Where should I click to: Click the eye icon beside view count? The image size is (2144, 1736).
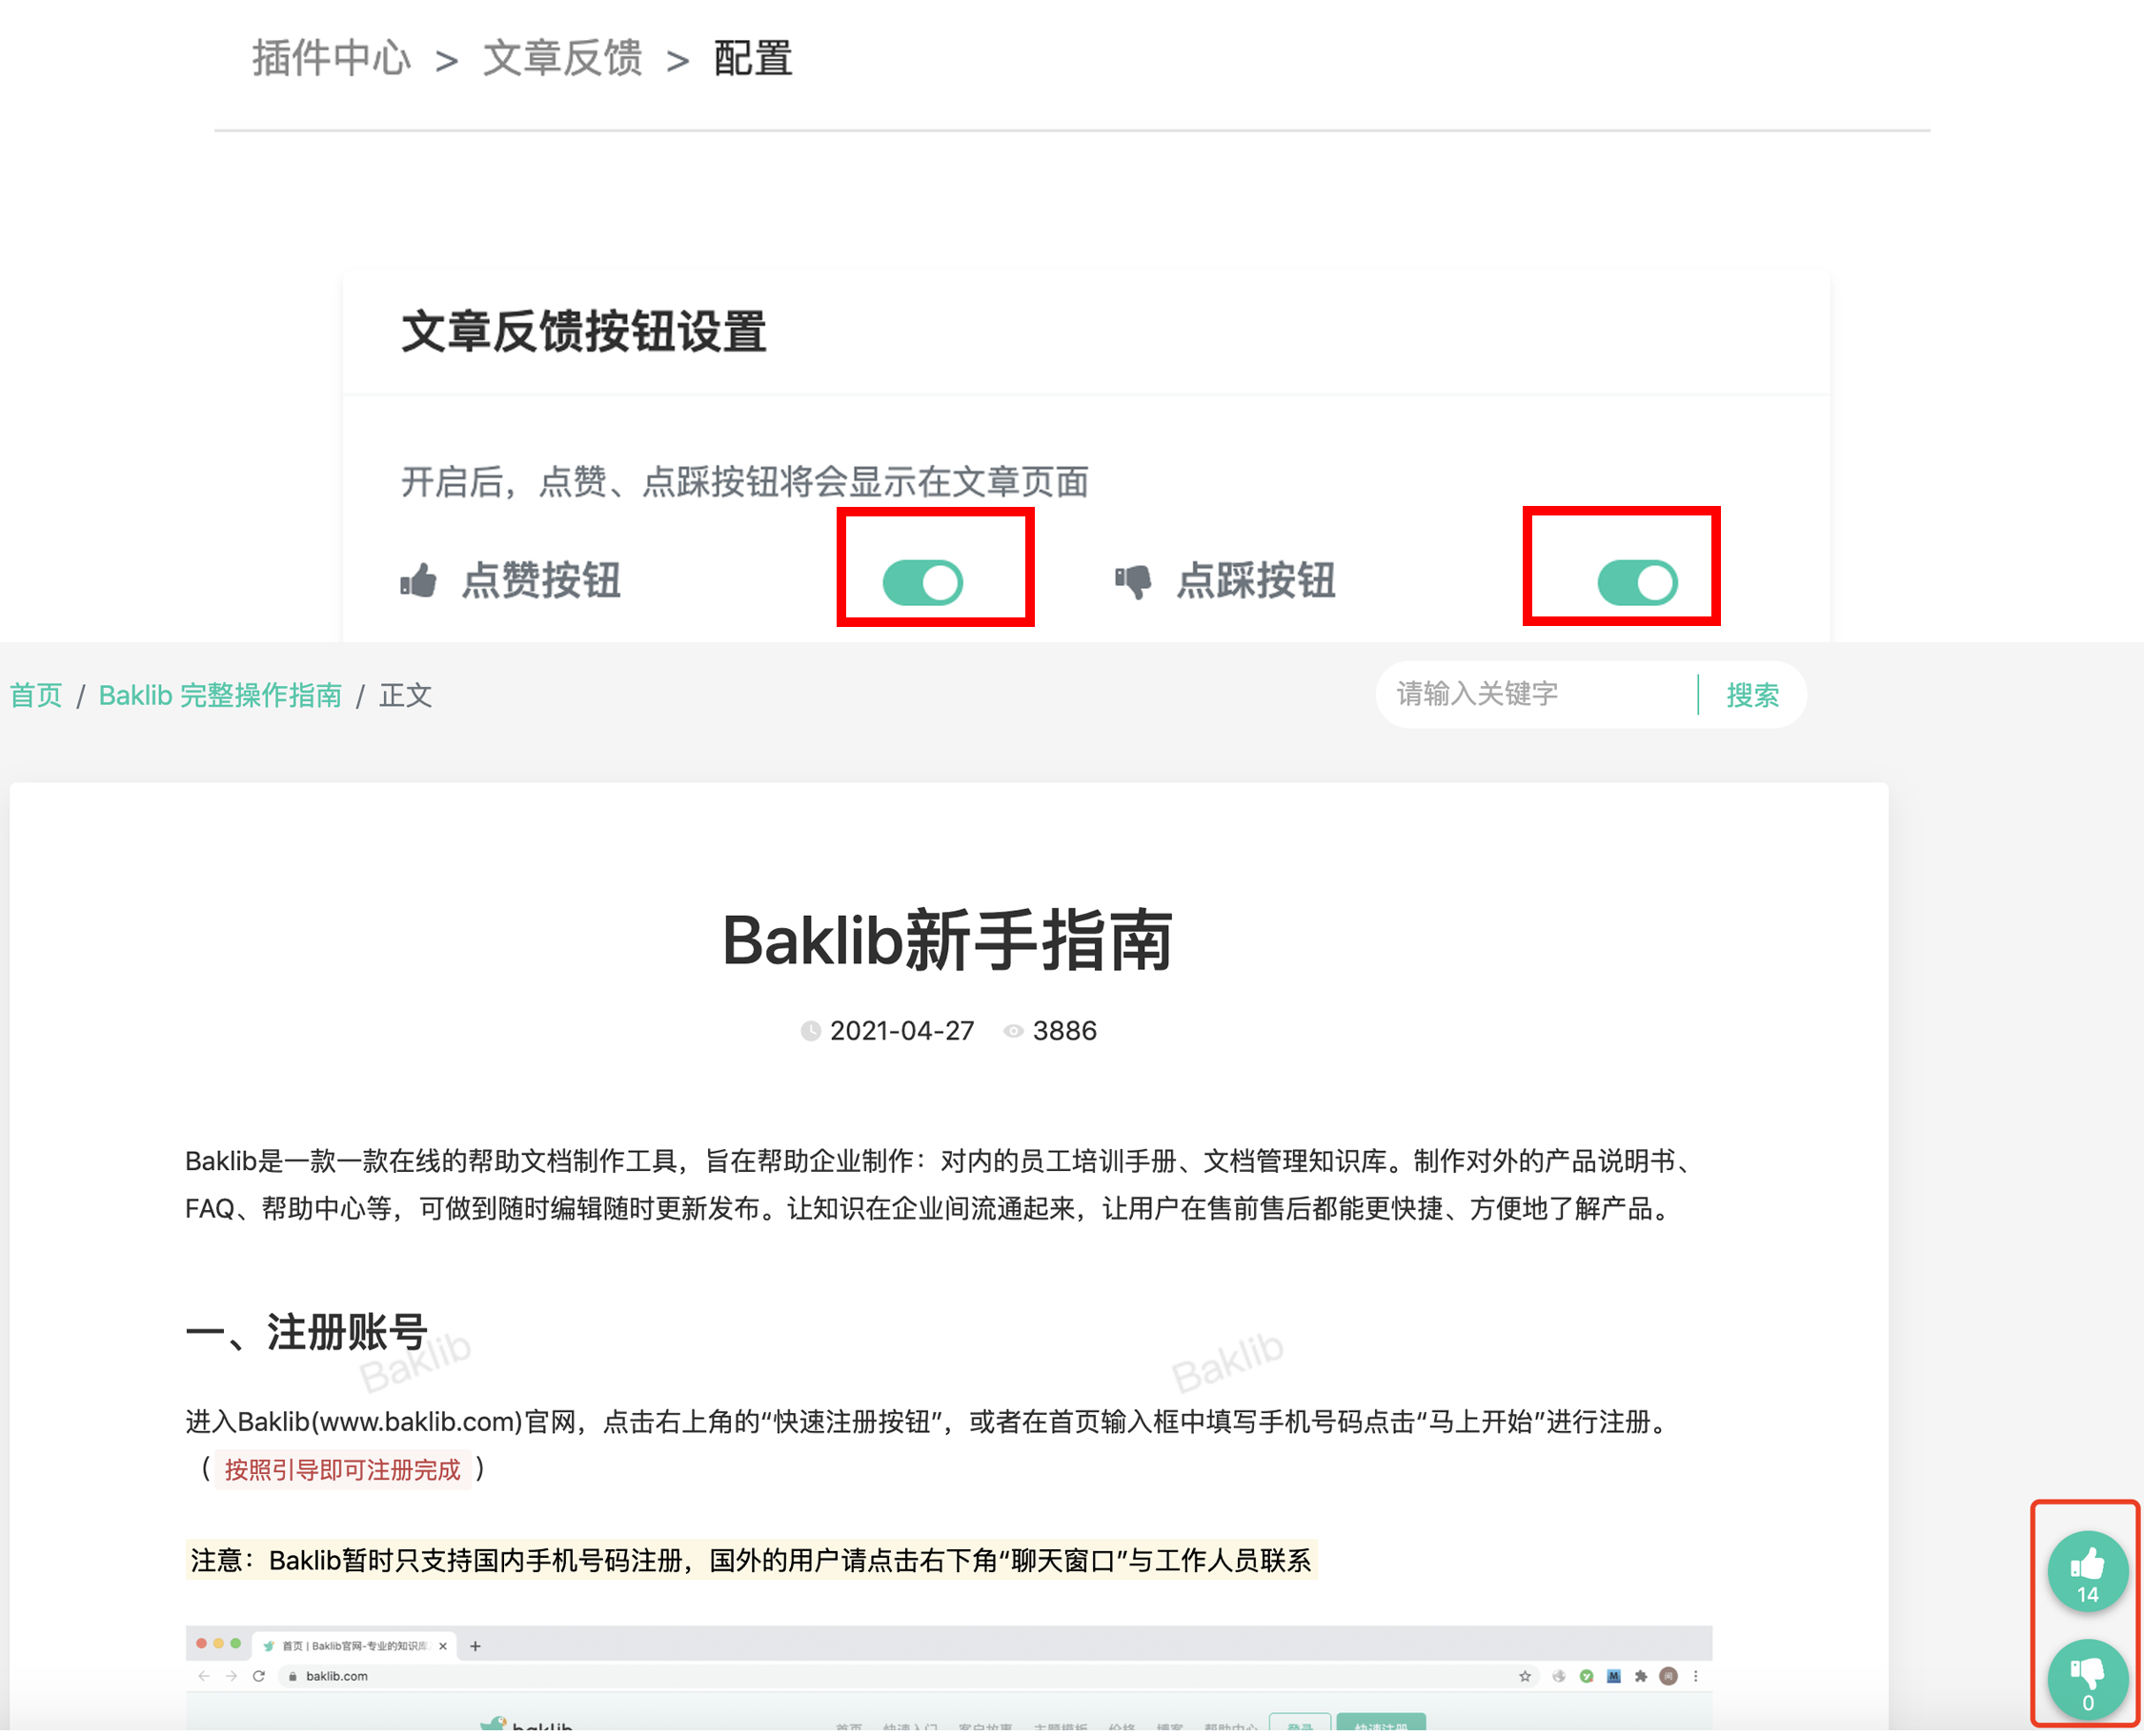1013,1031
